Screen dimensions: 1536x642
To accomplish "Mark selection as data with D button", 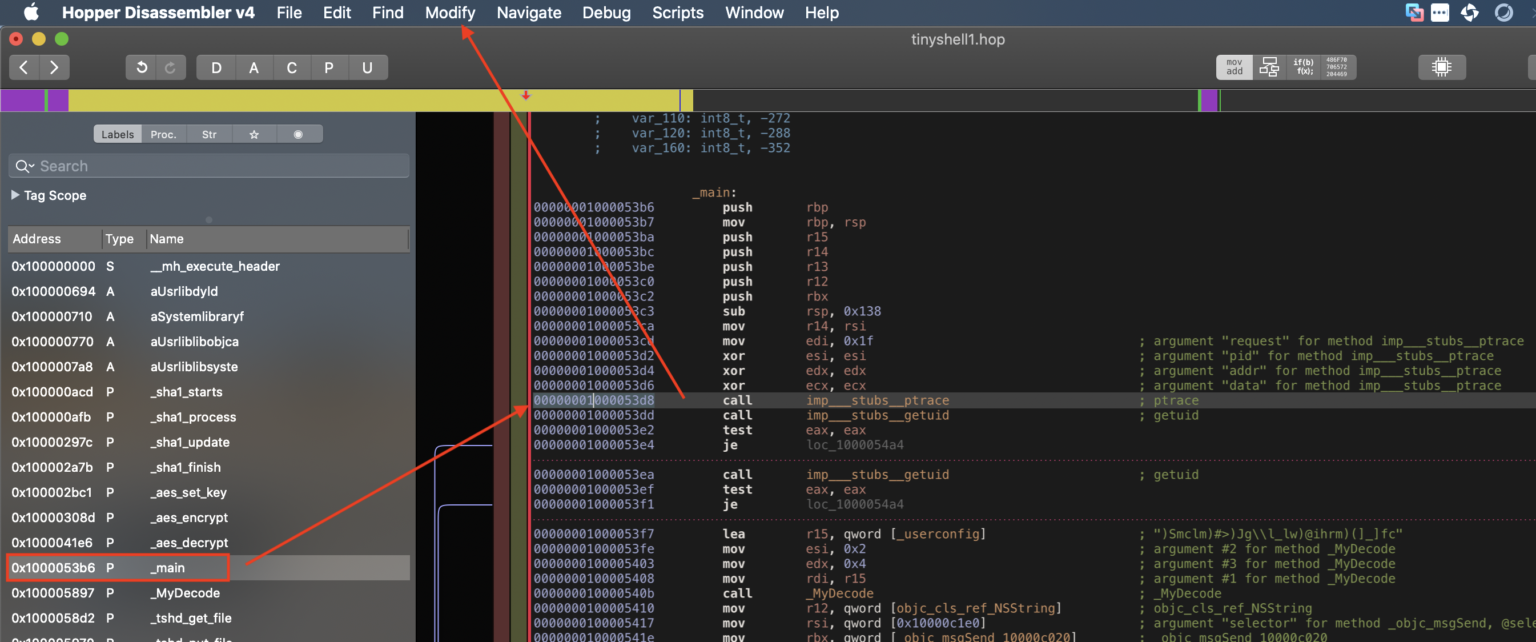I will click(216, 67).
